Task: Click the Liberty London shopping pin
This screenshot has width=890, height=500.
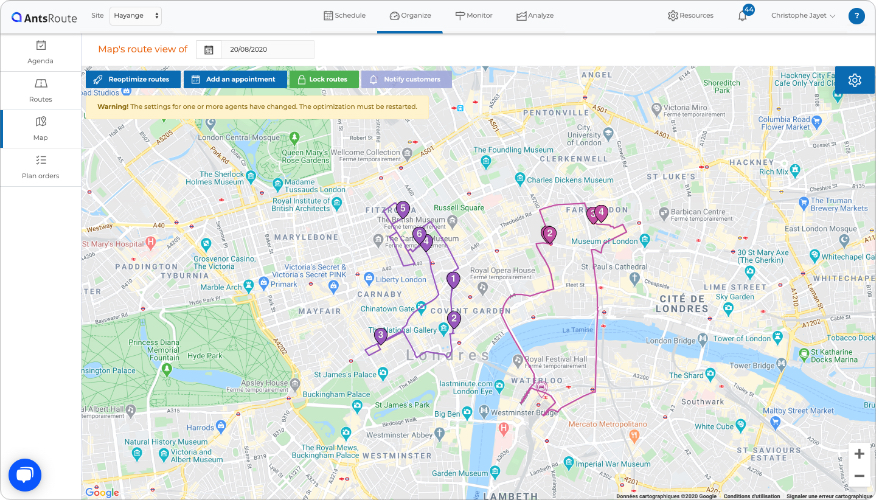Action: pos(369,278)
